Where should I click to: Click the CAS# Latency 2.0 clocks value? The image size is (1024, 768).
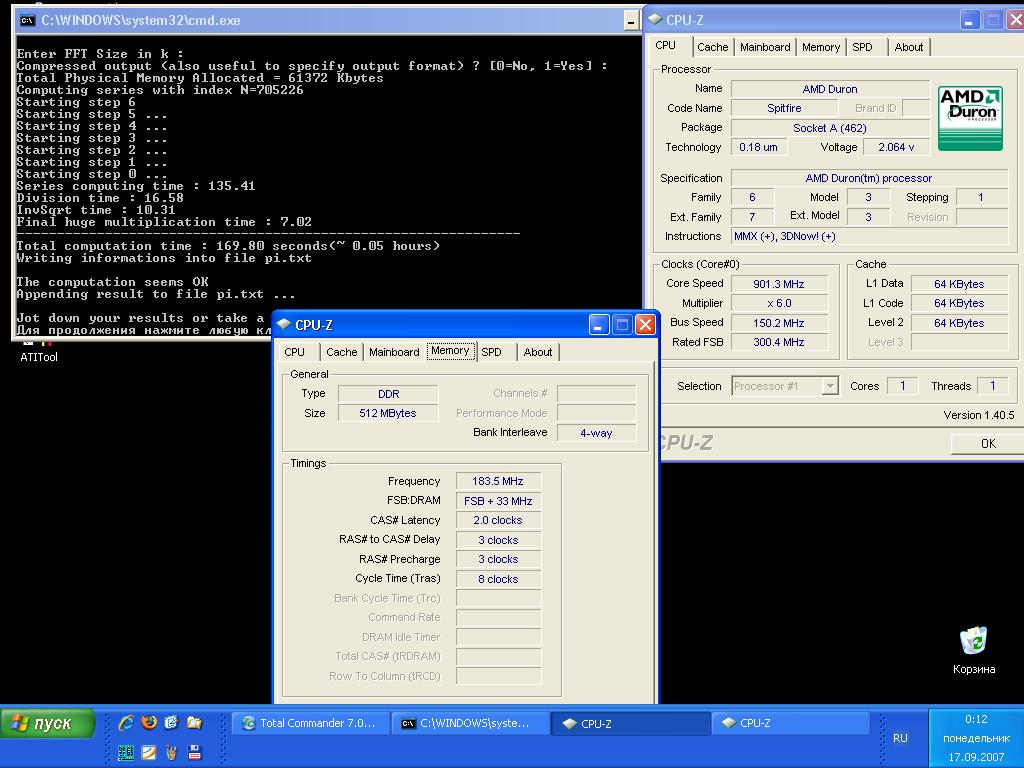(x=498, y=520)
